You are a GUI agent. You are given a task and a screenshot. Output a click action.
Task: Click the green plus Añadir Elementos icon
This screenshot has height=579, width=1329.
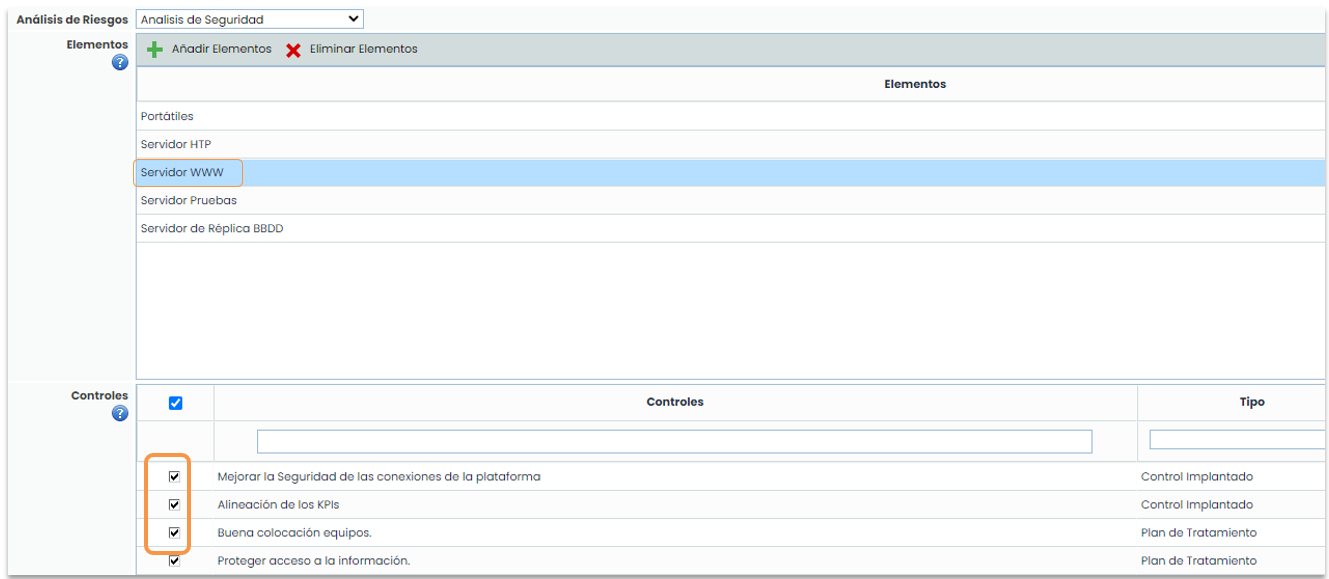pyautogui.click(x=155, y=49)
